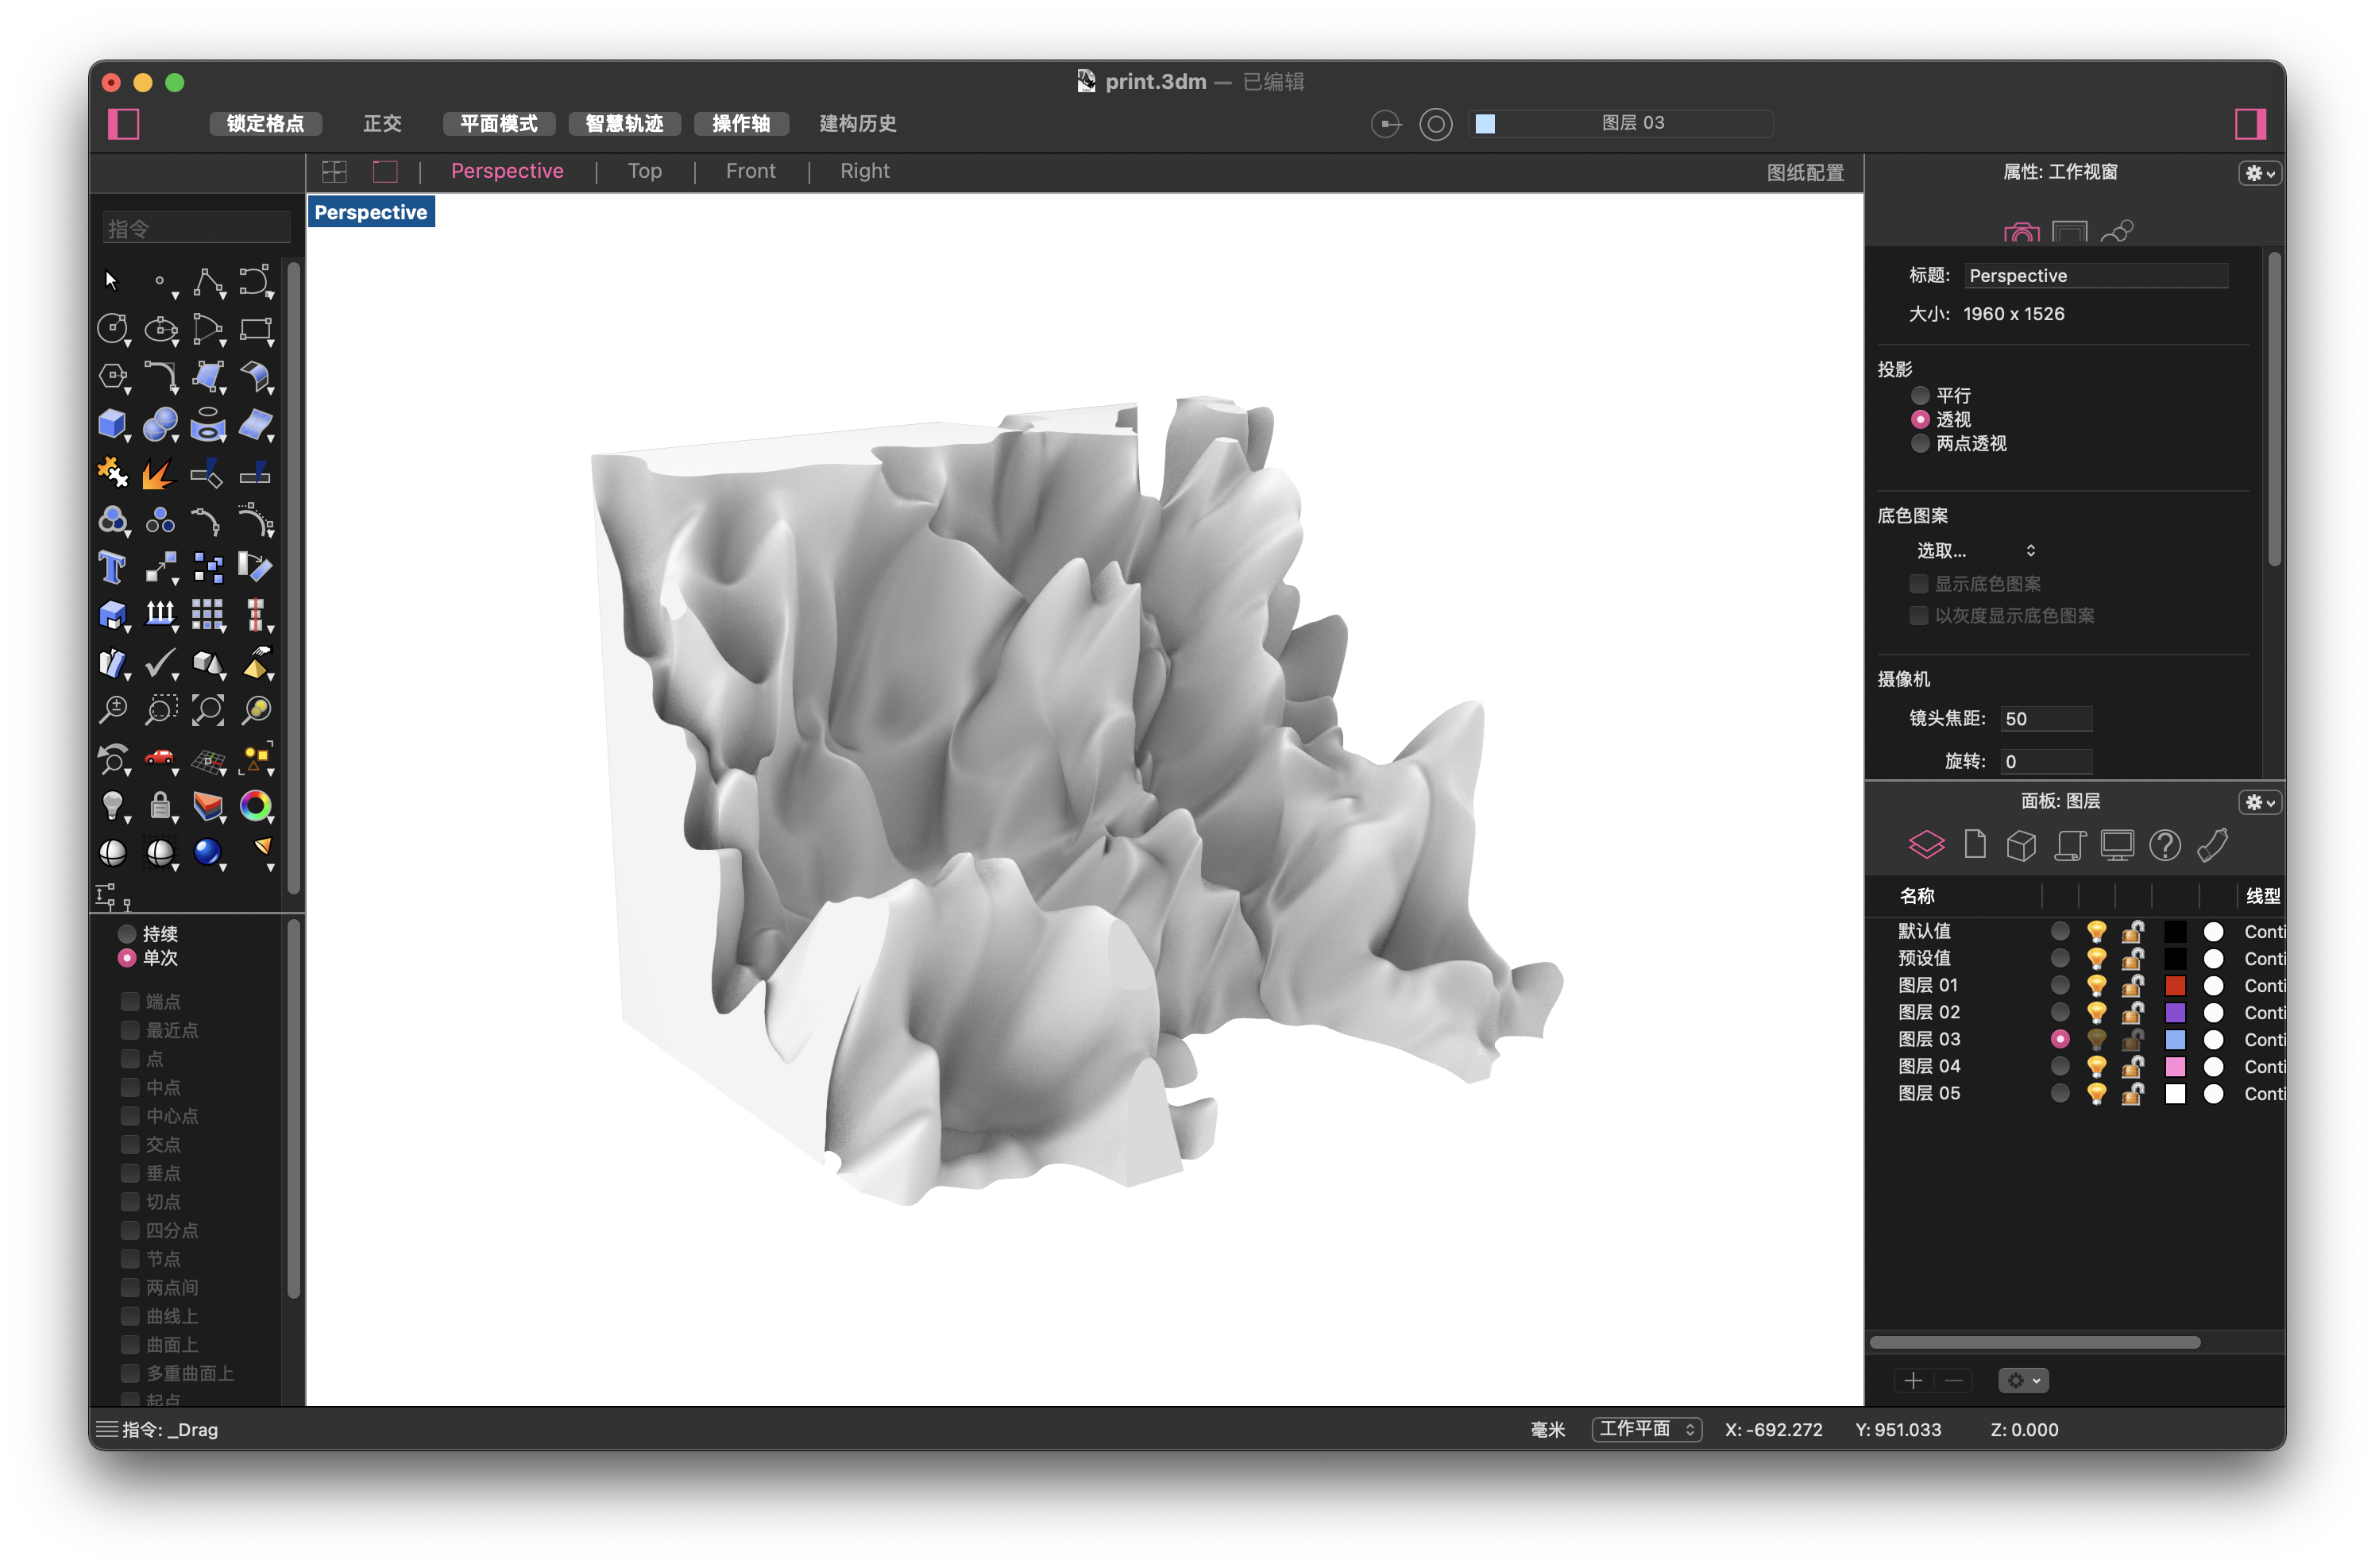Select the 两点透视 projection radio button
Image resolution: width=2375 pixels, height=1568 pixels.
click(x=1919, y=443)
